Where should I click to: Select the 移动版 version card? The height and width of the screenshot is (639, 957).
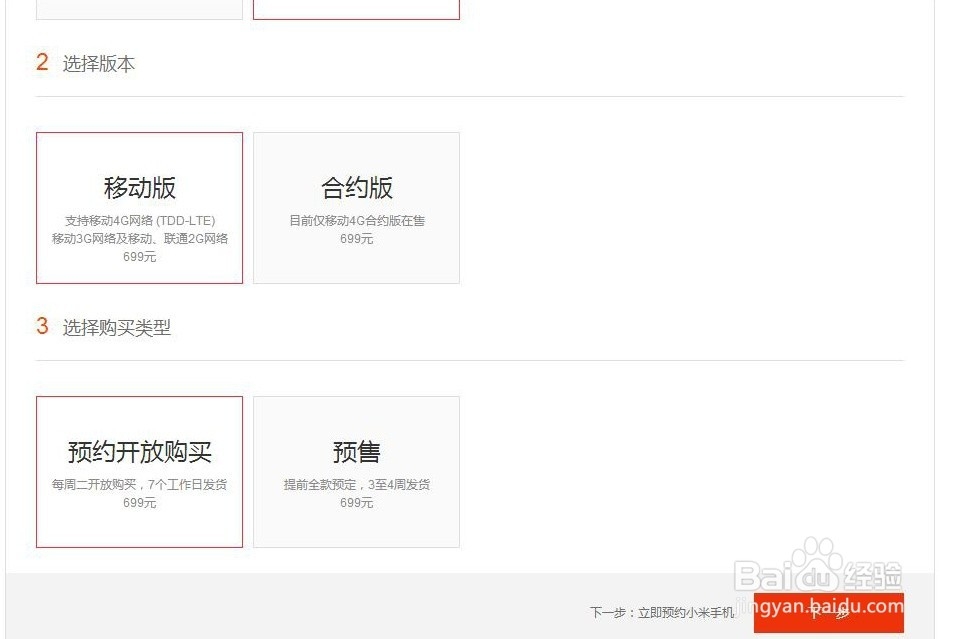[x=139, y=207]
